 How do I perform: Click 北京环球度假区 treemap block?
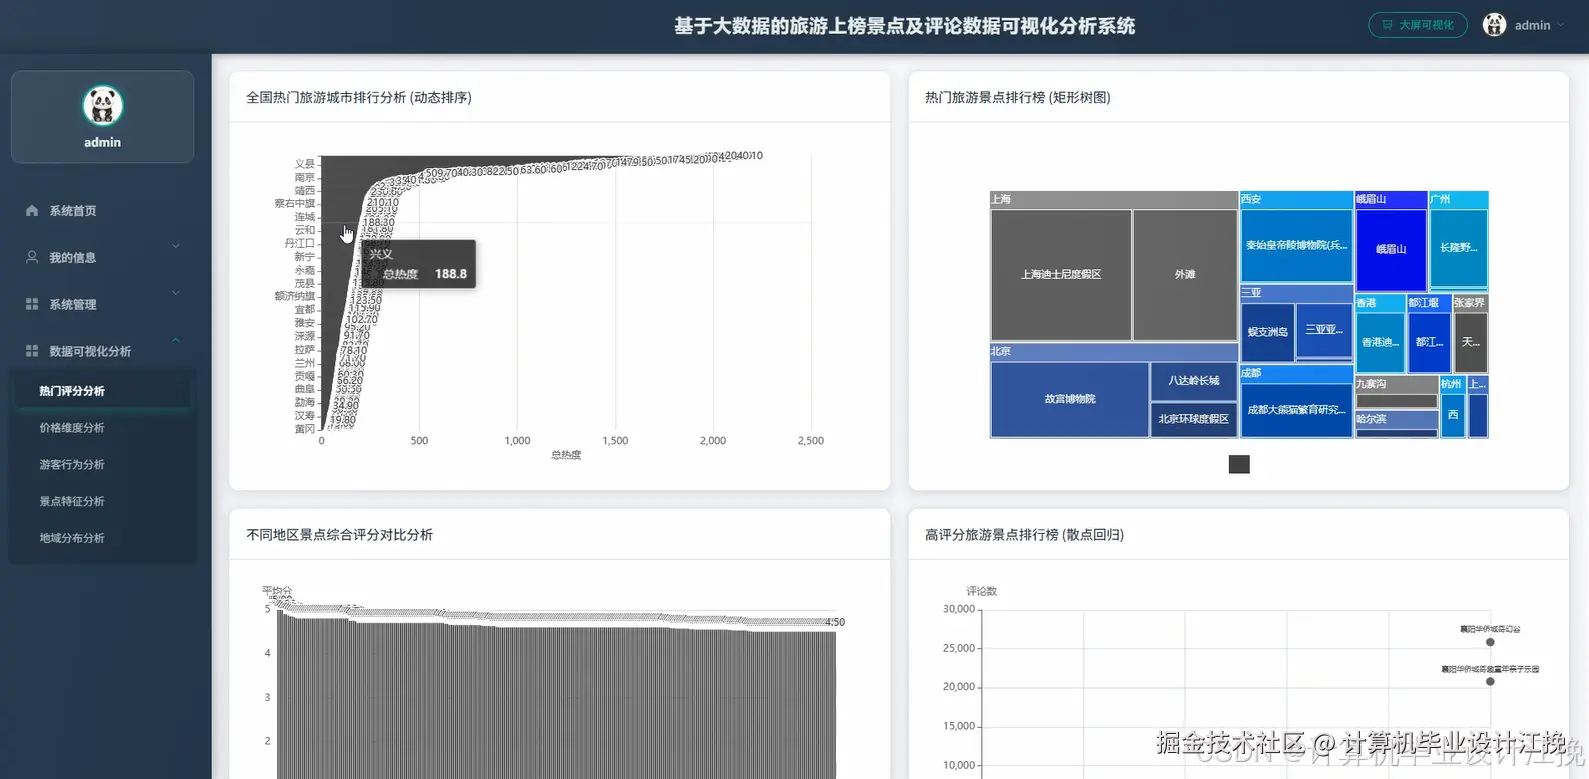click(x=1194, y=419)
